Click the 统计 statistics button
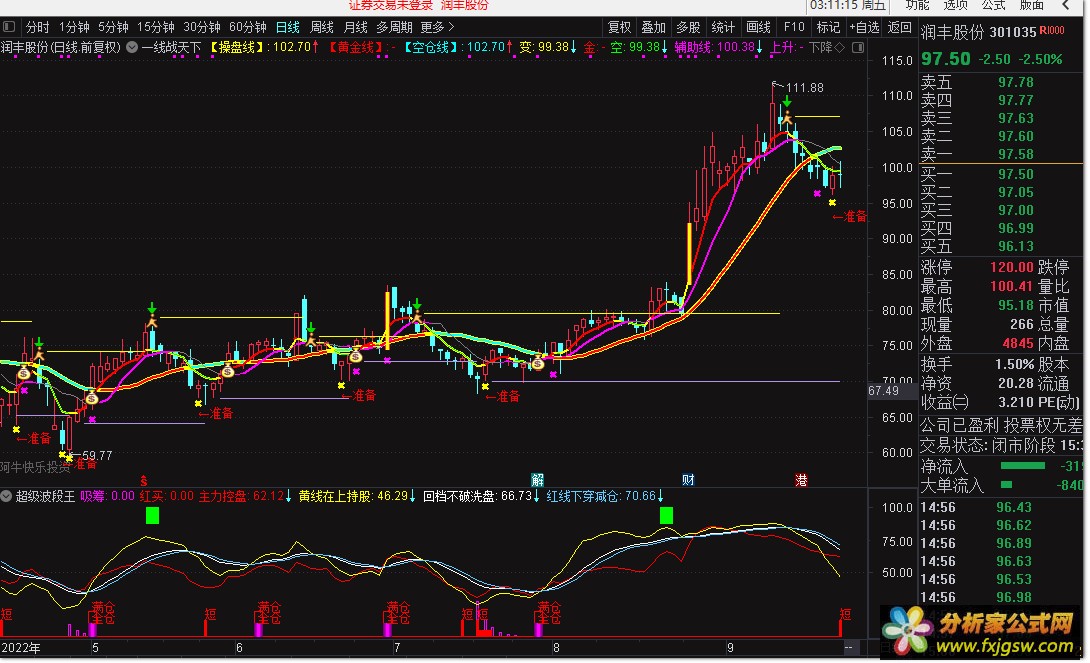The image size is (1090, 663). 723,27
